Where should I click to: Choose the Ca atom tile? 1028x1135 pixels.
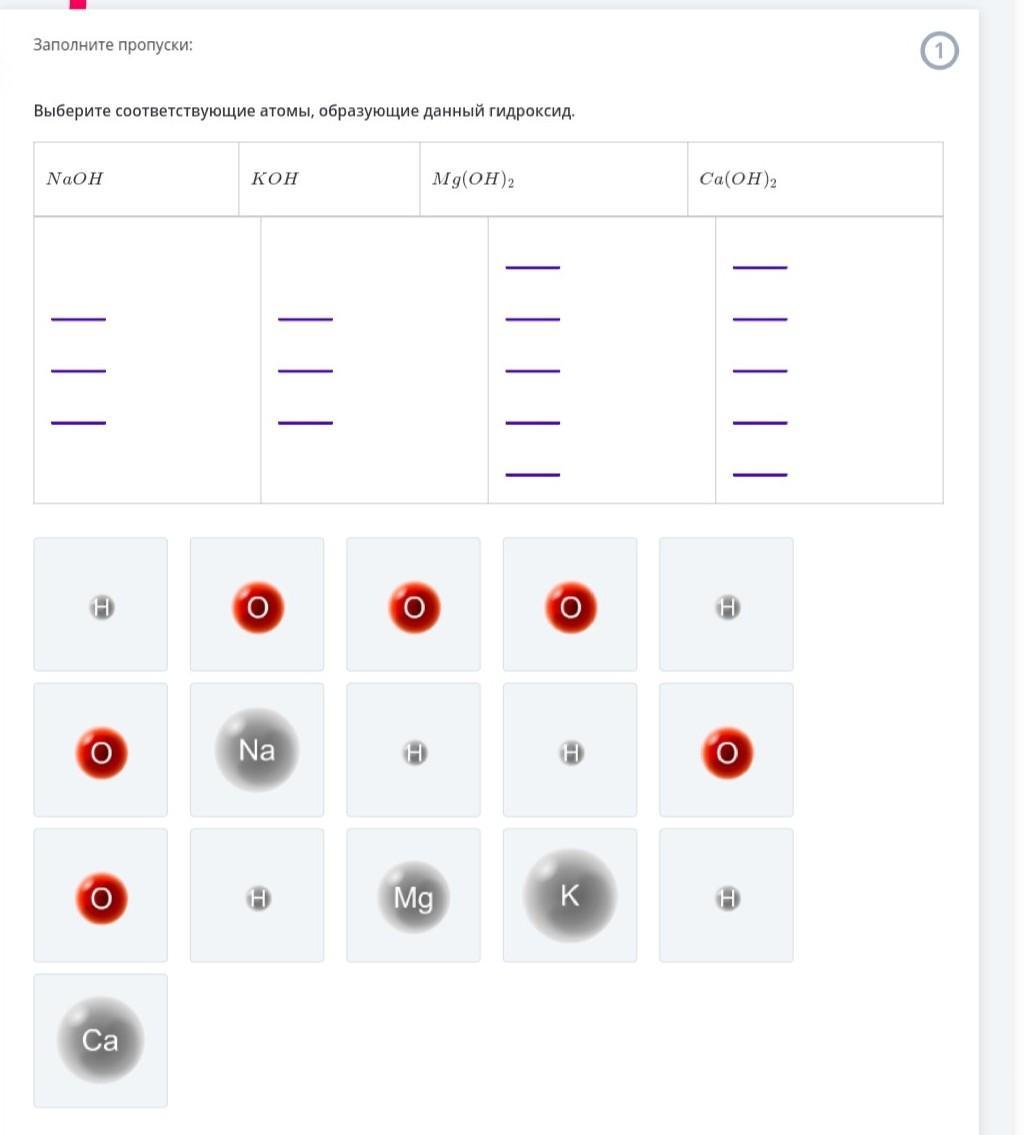(x=100, y=1041)
